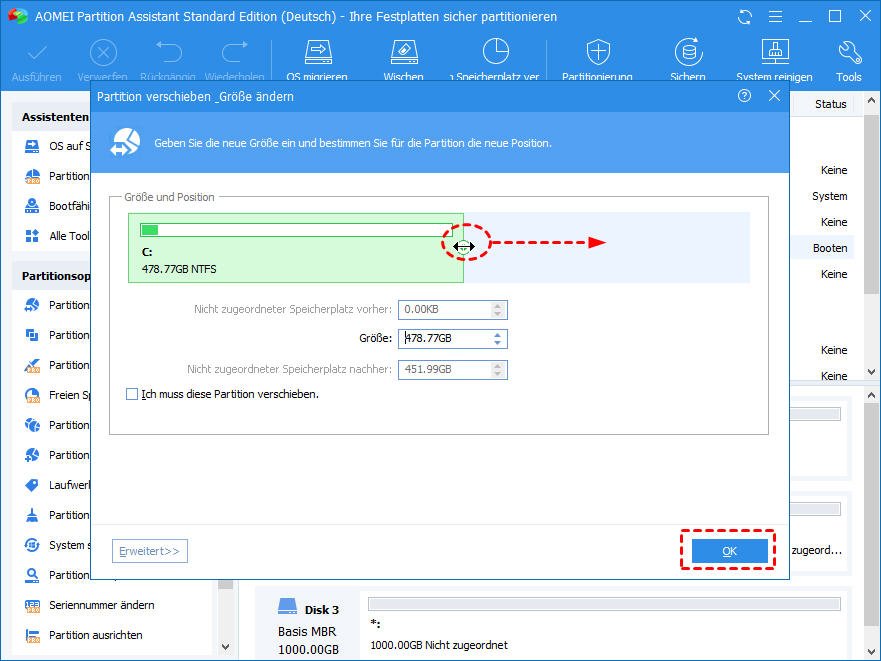Click down arrow of partition list scrollbar
881x661 pixels.
871,372
